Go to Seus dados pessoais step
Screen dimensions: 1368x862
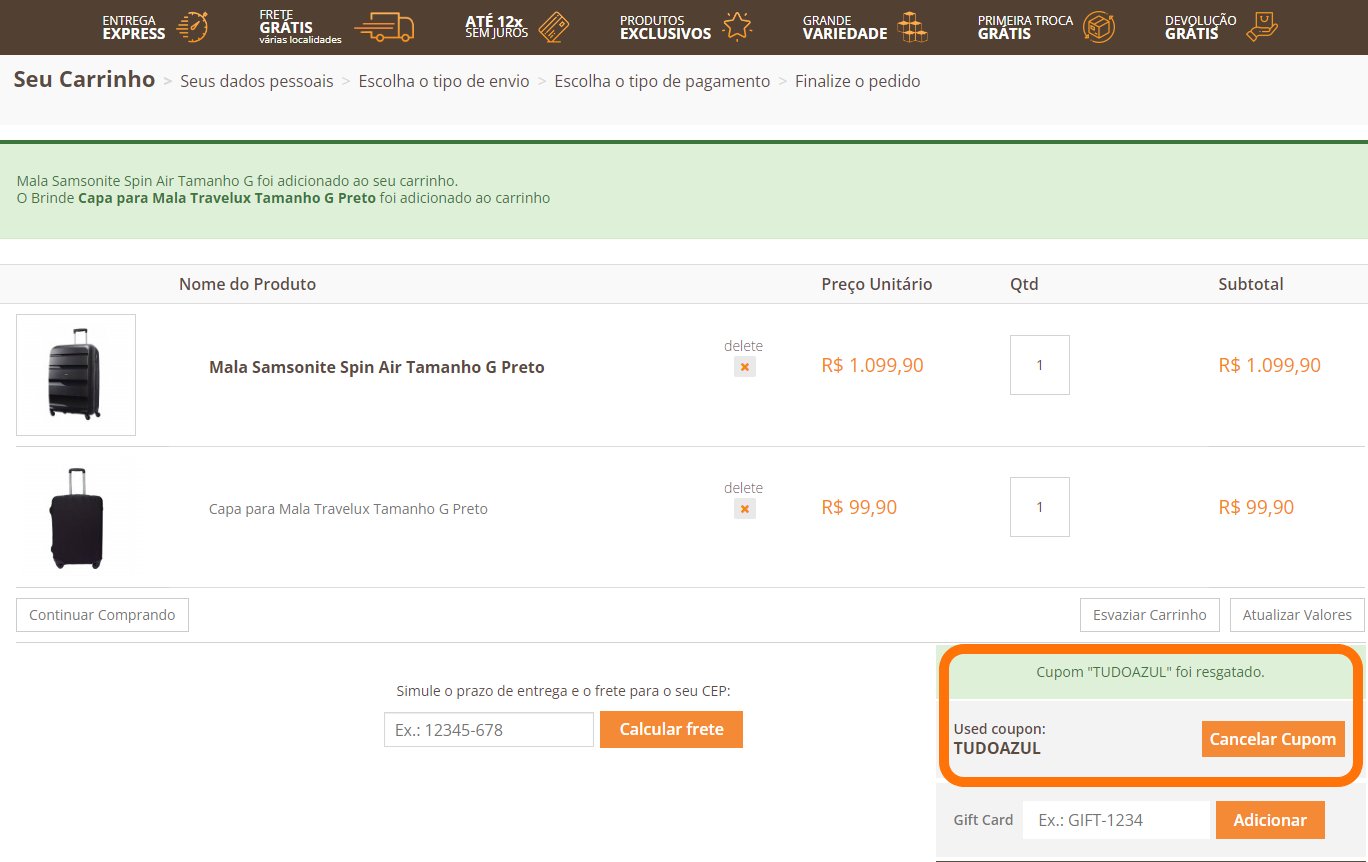(257, 81)
